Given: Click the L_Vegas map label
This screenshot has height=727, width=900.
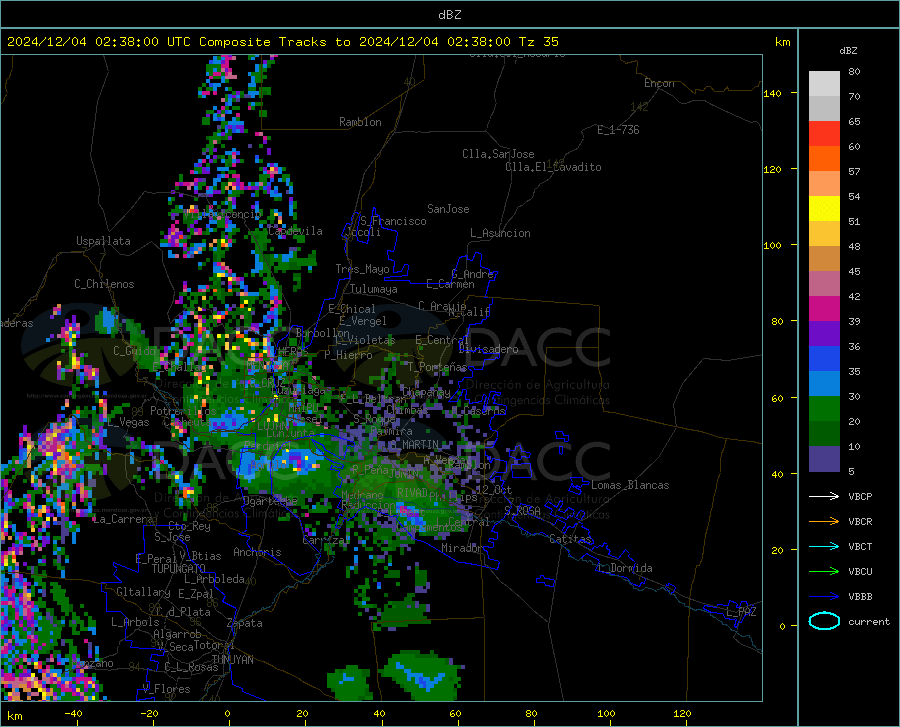Looking at the screenshot, I should [x=129, y=422].
